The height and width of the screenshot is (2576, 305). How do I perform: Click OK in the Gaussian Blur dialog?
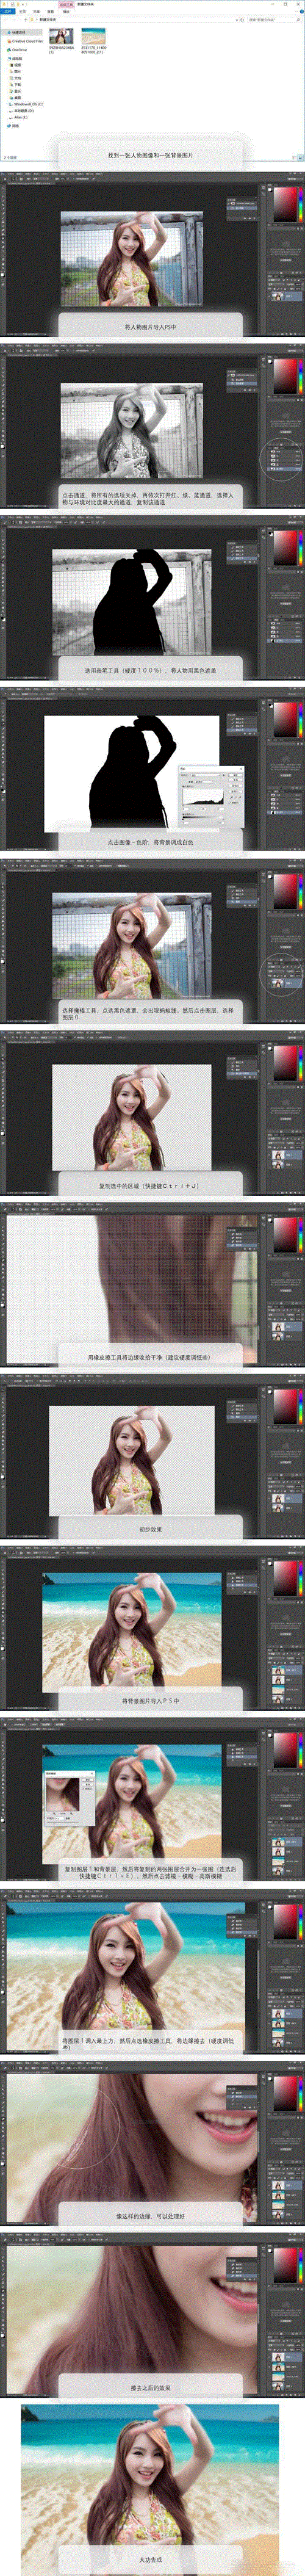click(87, 1779)
